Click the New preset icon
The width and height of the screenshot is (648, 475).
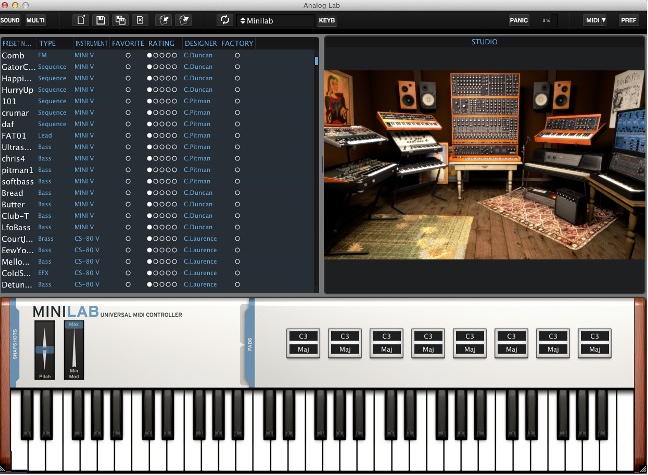(x=81, y=20)
